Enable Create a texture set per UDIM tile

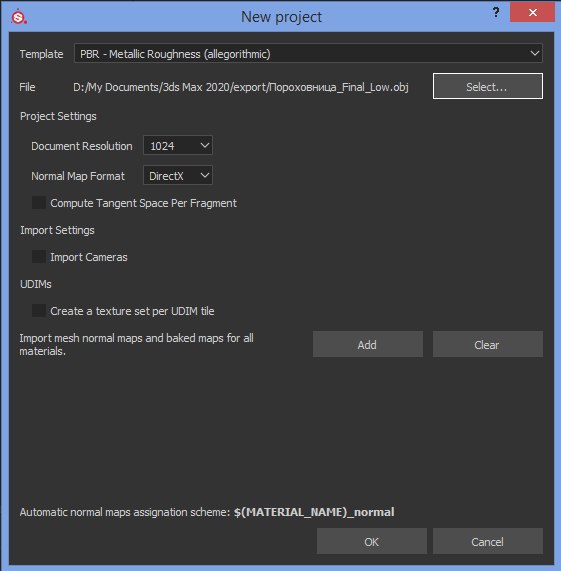[39, 311]
